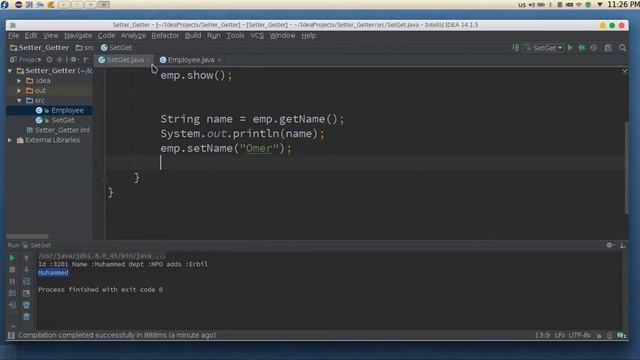The height and width of the screenshot is (360, 640).
Task: Click the exit icon in Run panel
Action: click(12, 304)
